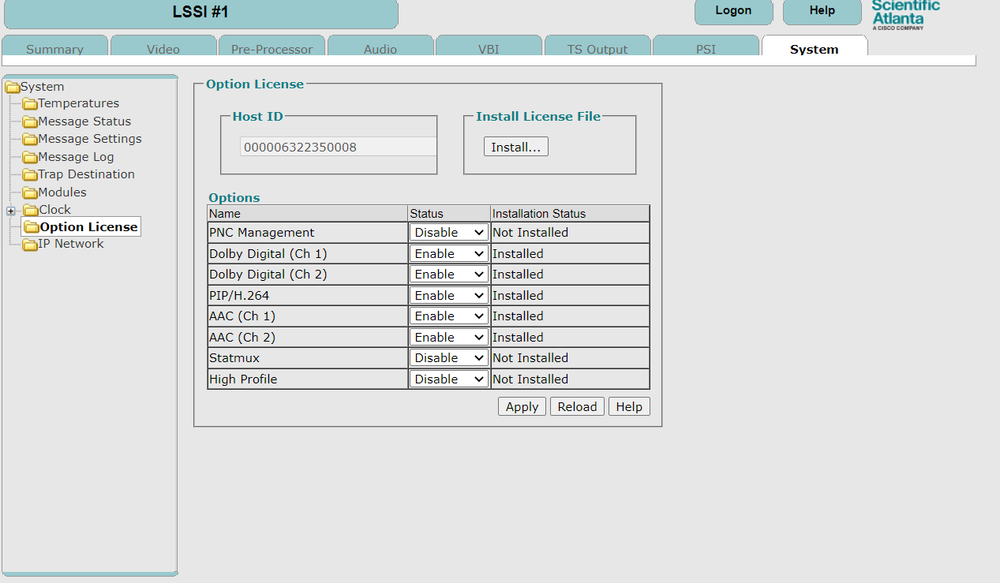Click the Host ID field
Screen dimensions: 1000x583
pyautogui.click(x=337, y=147)
